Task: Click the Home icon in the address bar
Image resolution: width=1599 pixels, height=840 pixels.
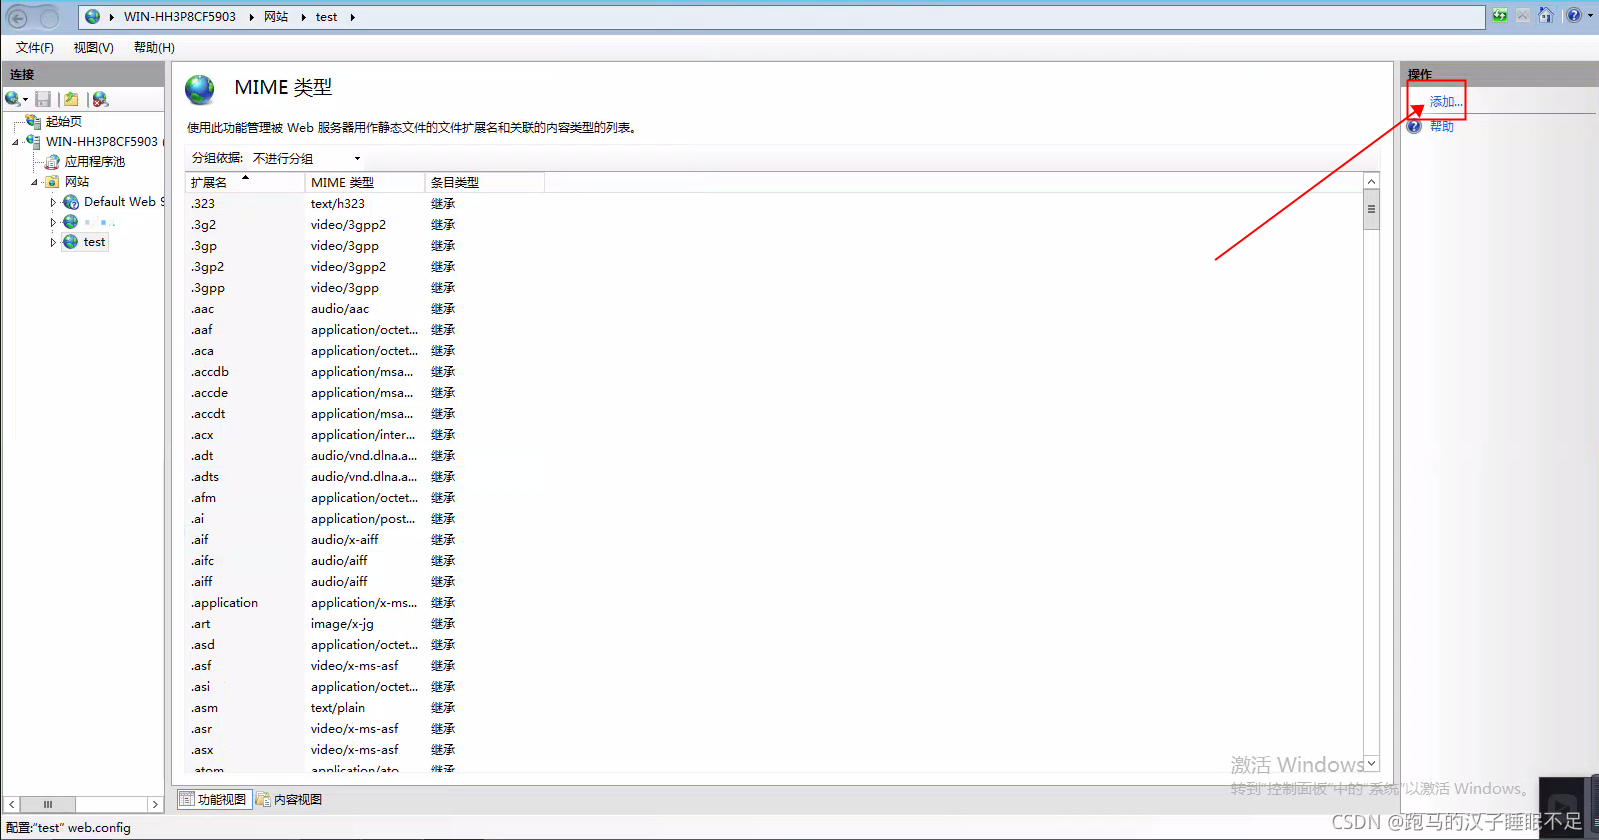Action: coord(1545,15)
